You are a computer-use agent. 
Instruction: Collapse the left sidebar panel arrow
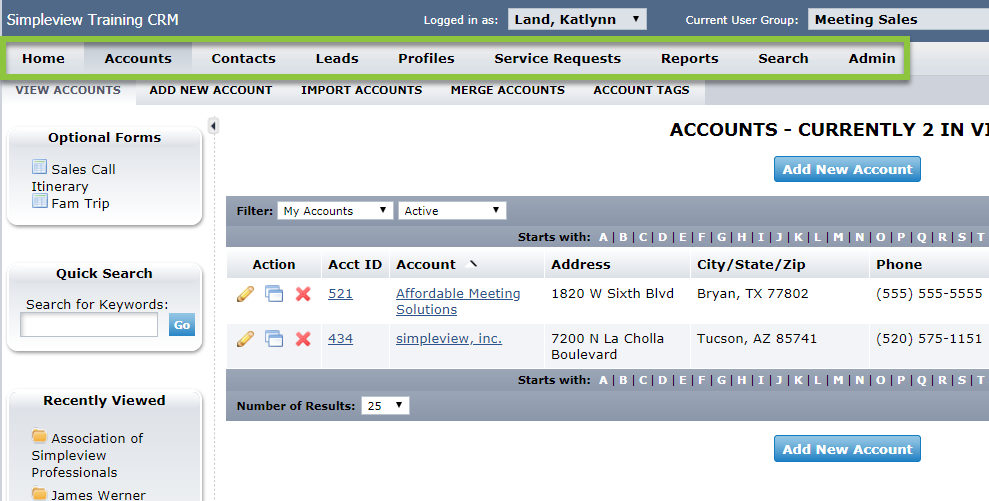213,126
